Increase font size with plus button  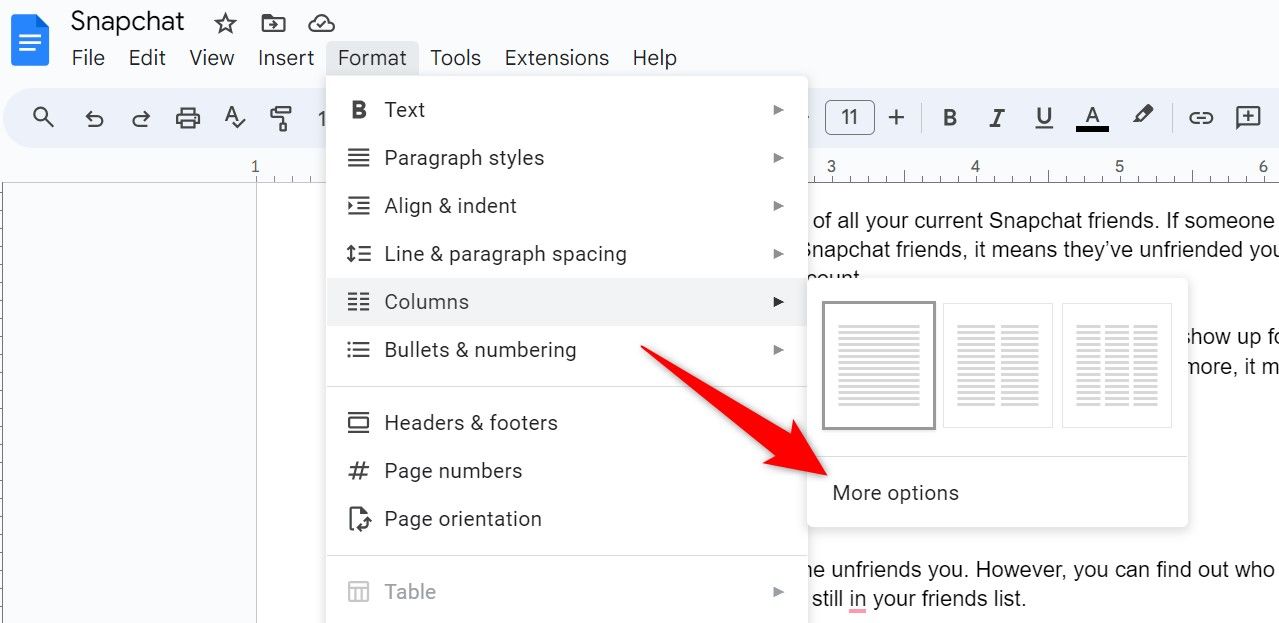pyautogui.click(x=896, y=117)
